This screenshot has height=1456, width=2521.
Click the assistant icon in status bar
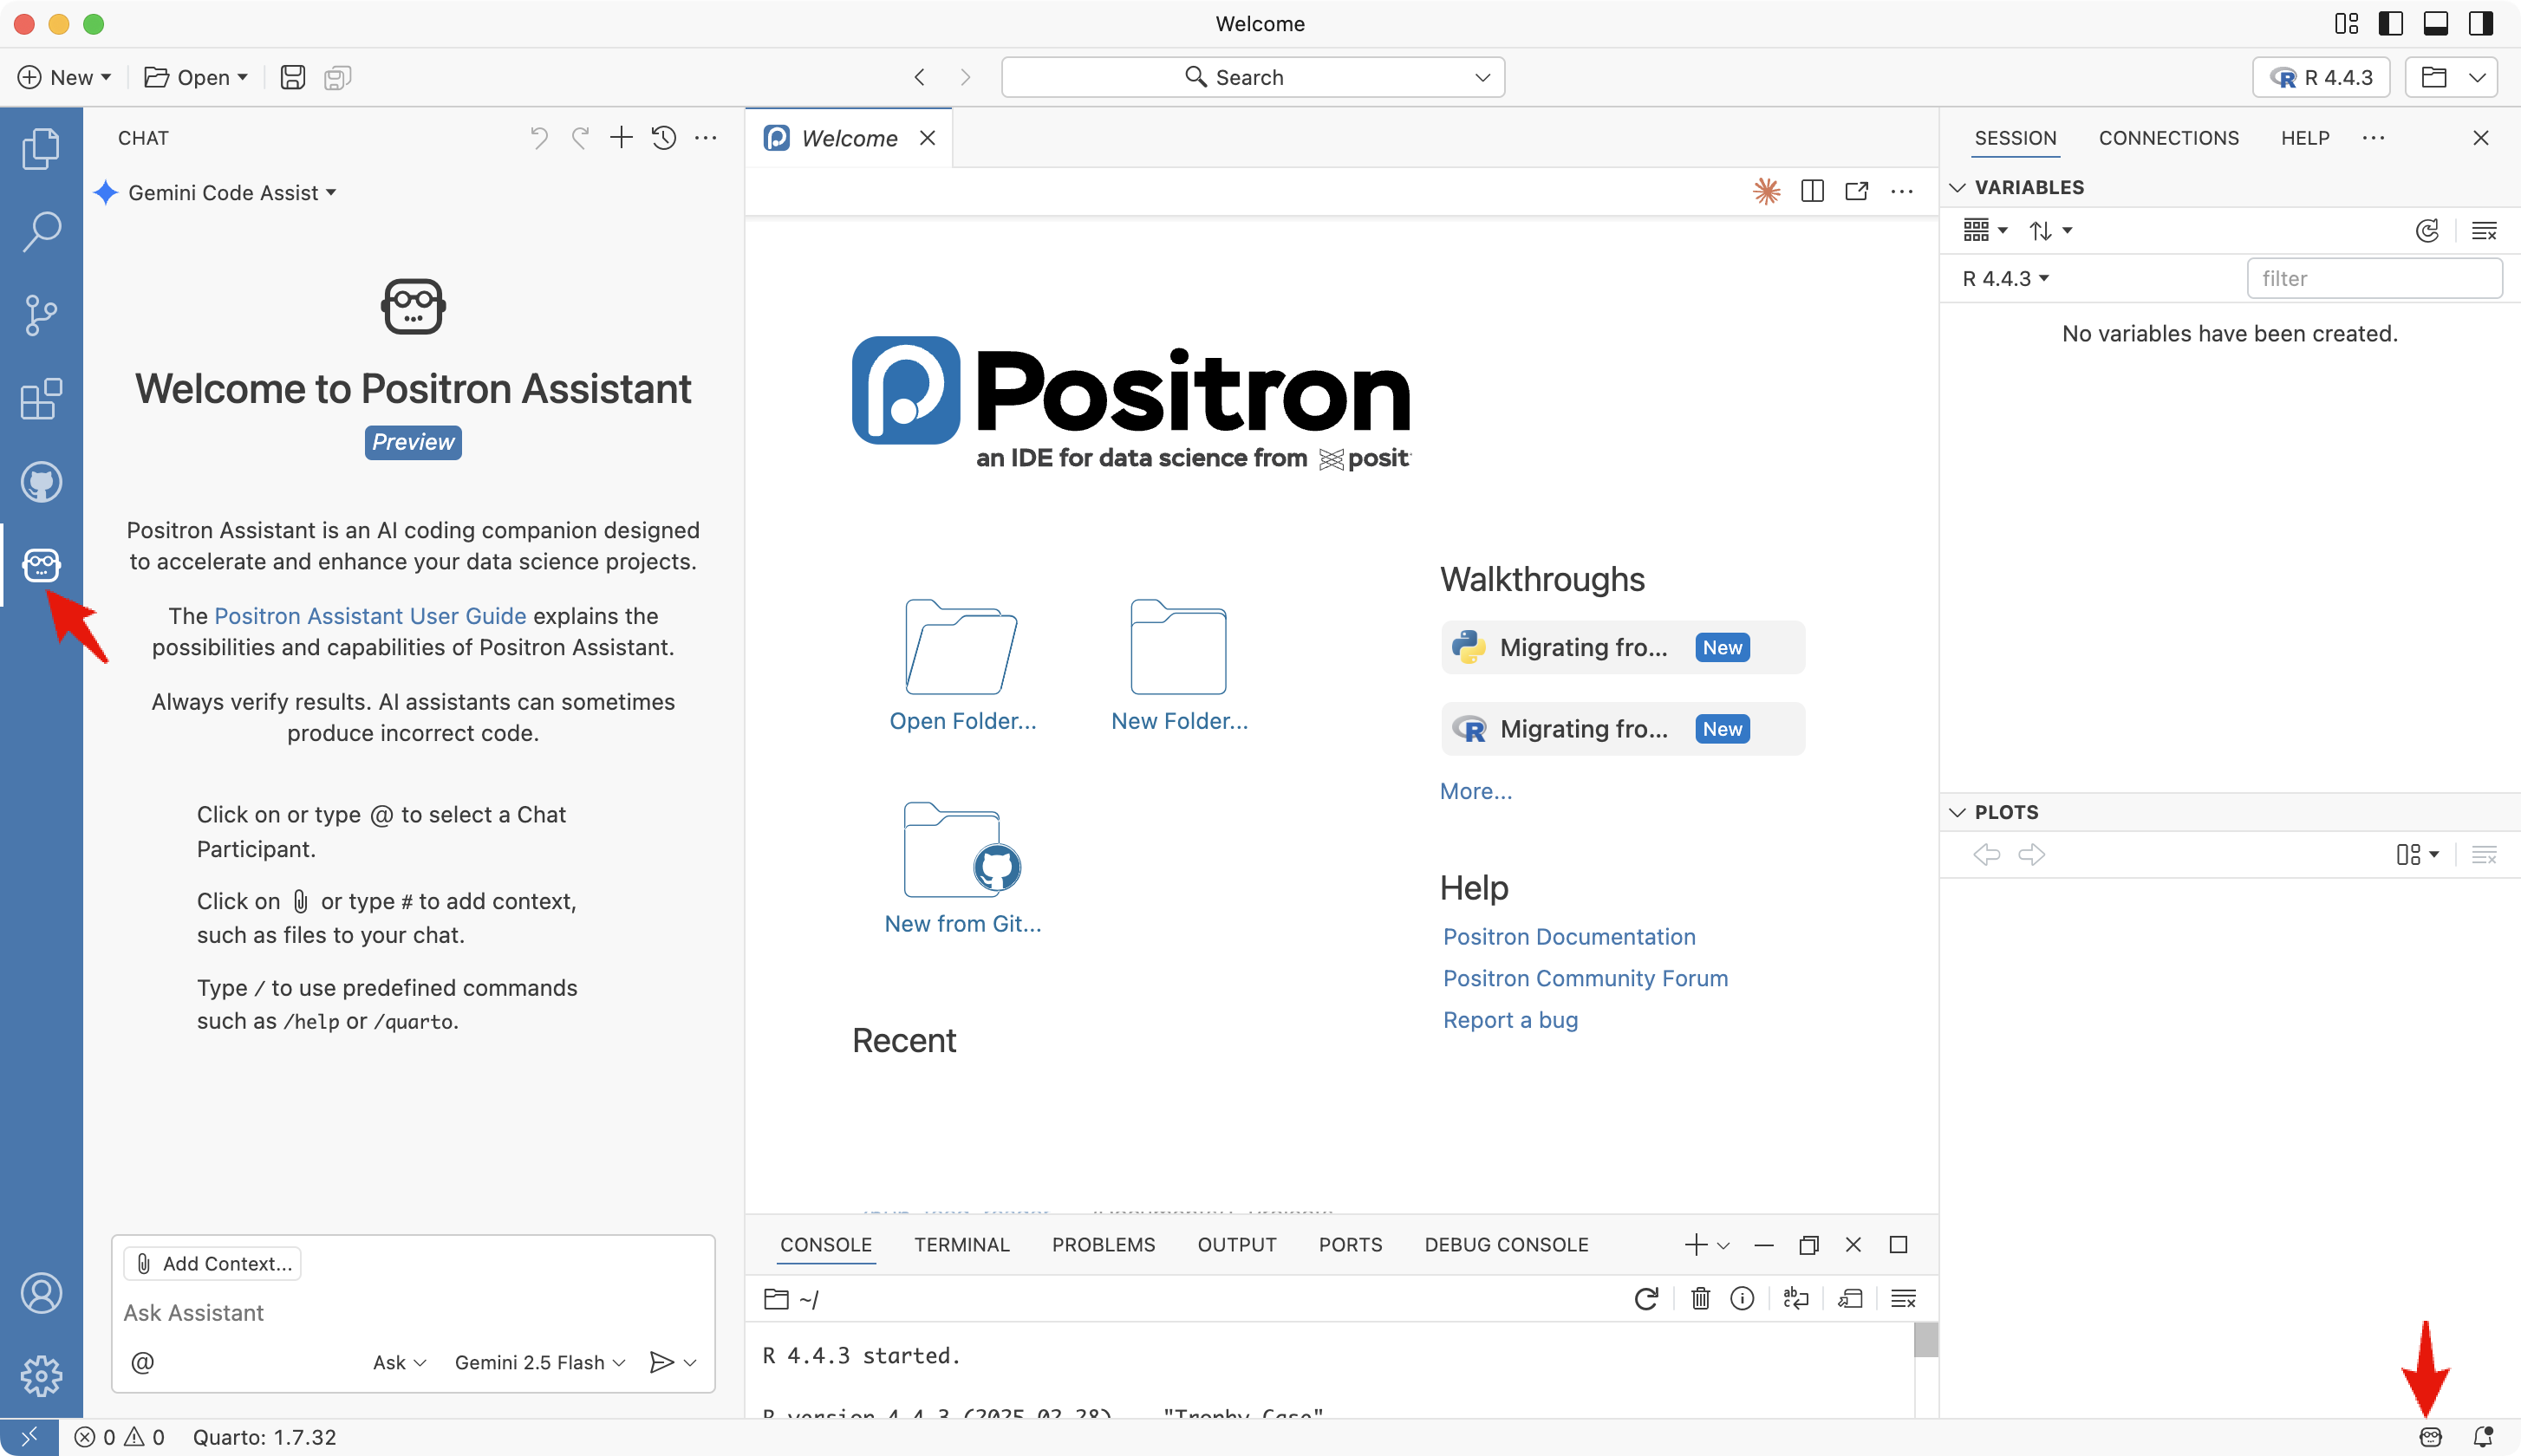(2431, 1437)
